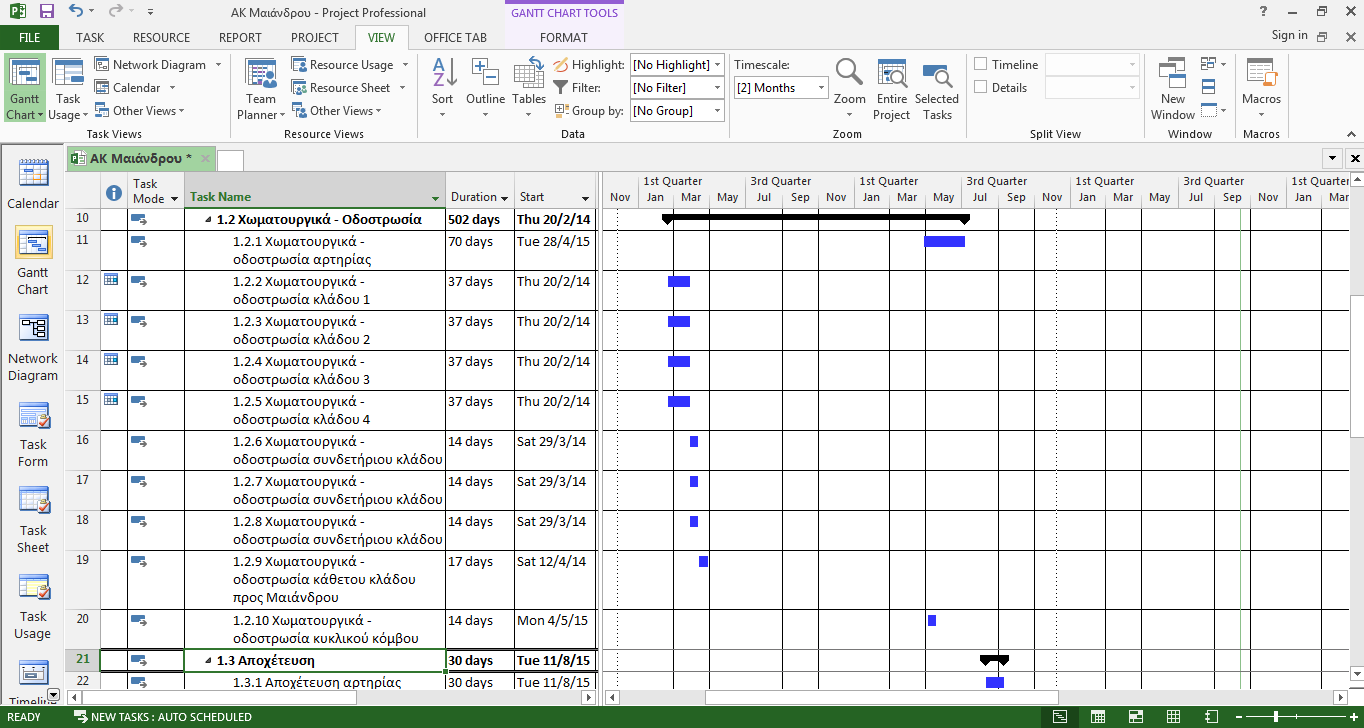Open the Help question mark
The height and width of the screenshot is (728, 1364).
[x=1263, y=12]
